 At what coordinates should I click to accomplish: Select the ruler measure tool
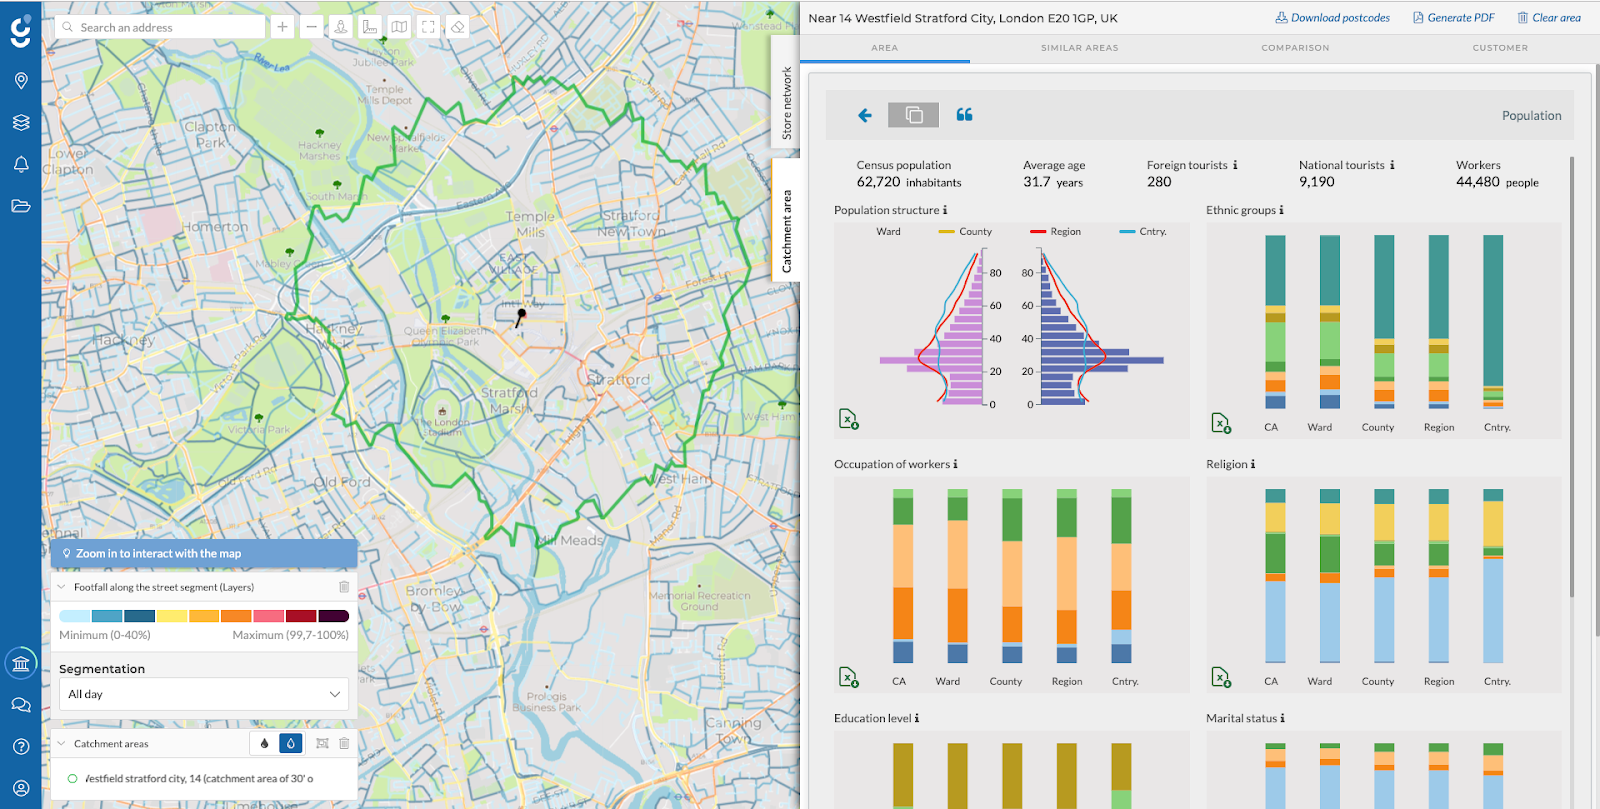370,27
